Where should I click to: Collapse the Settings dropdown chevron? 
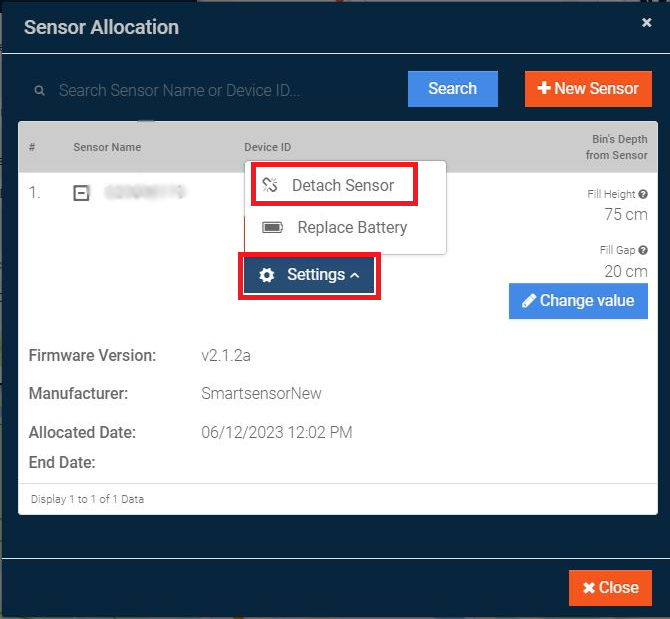pos(355,275)
